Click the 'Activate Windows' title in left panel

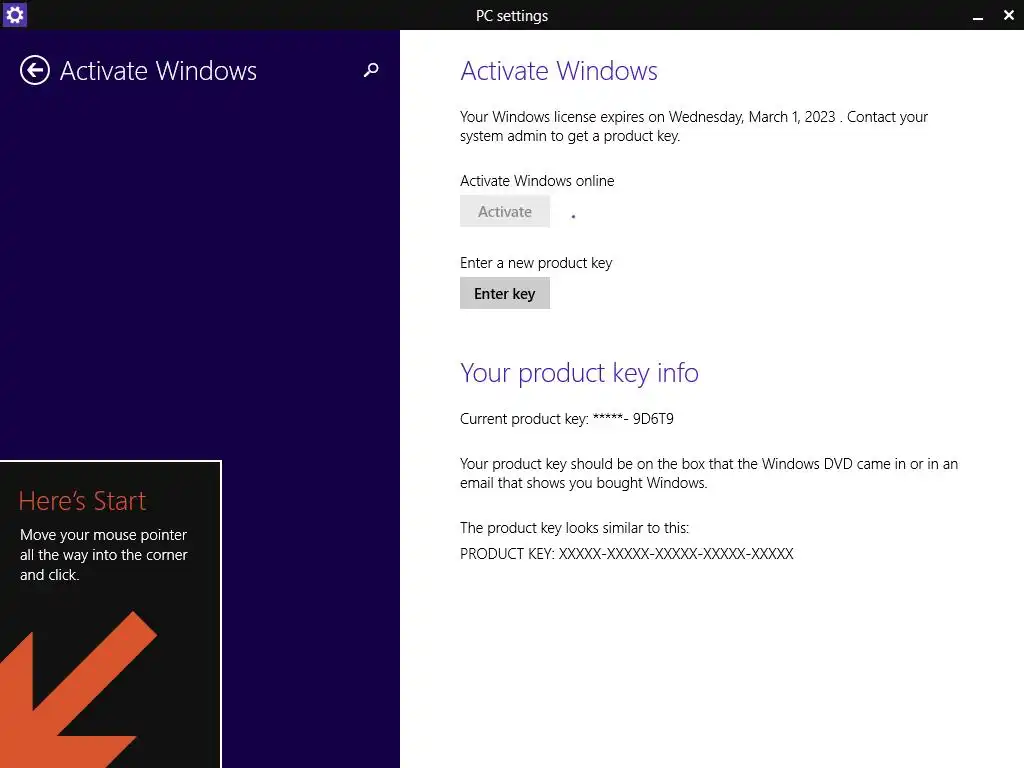click(158, 71)
